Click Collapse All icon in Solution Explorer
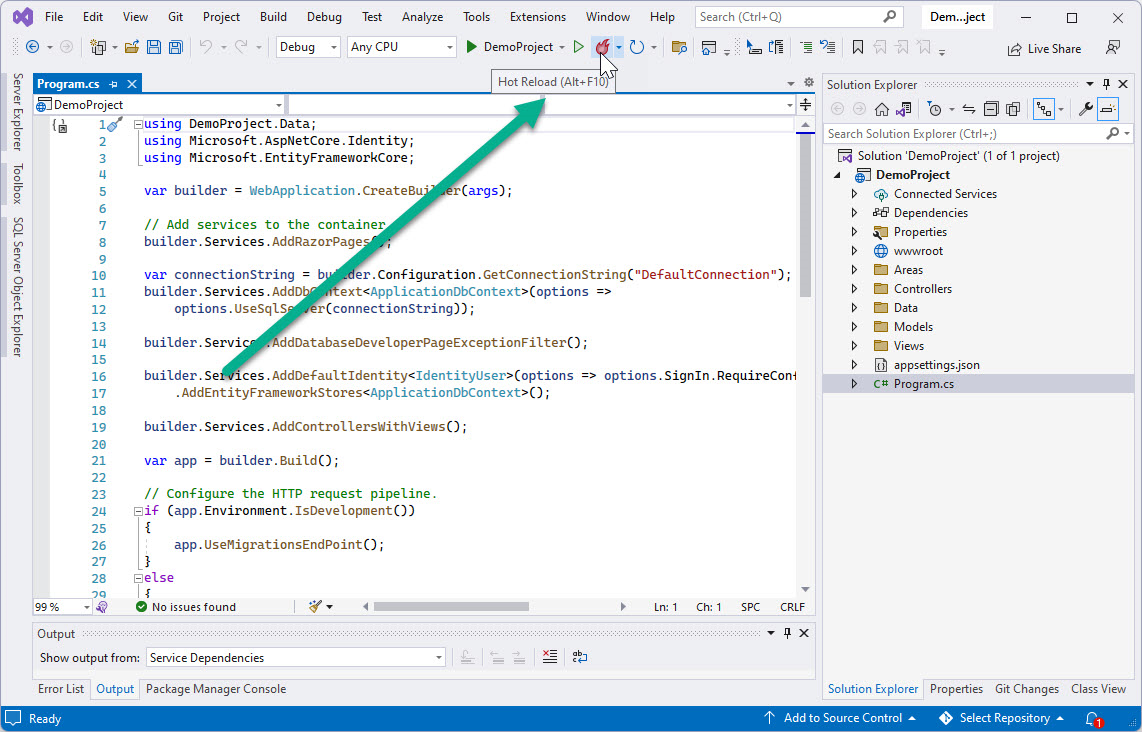 991,109
